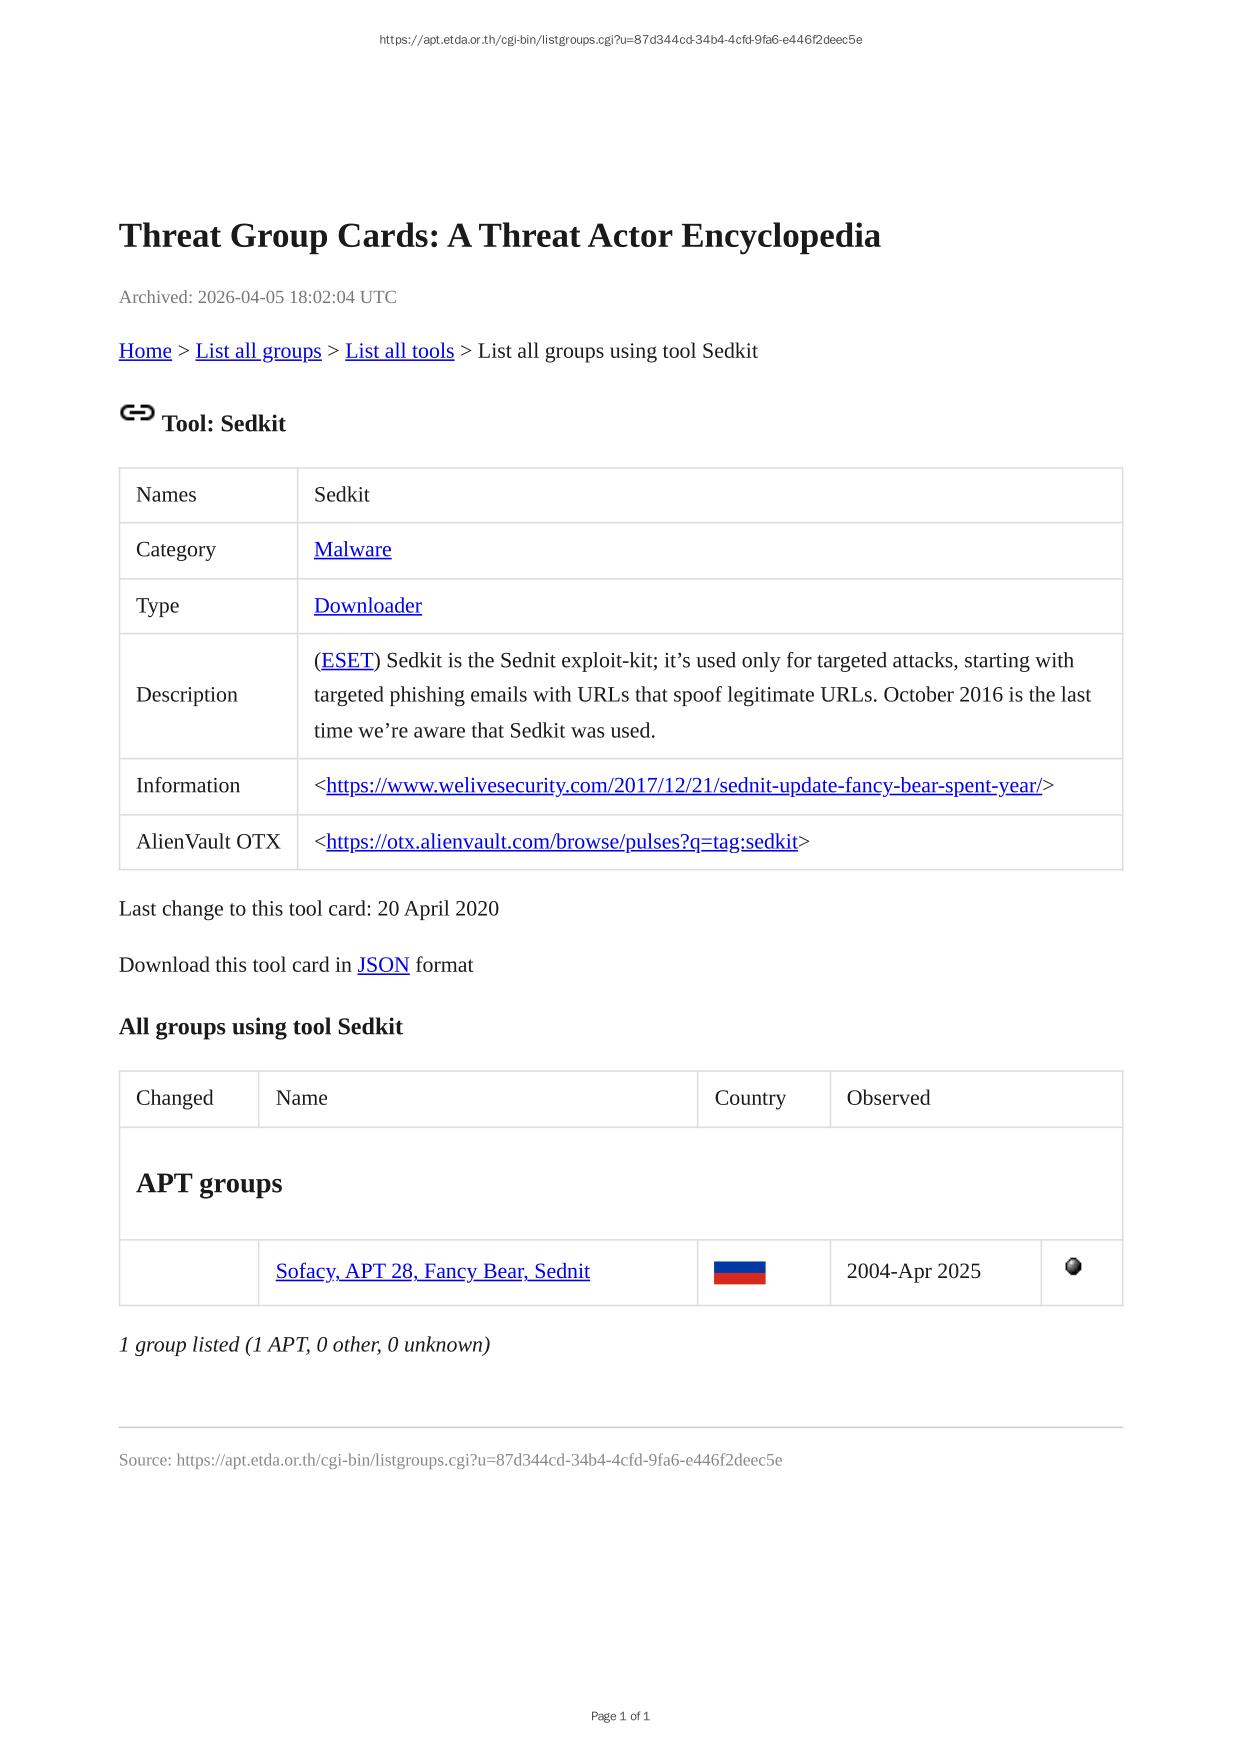Open the Malware category link
Image resolution: width=1242 pixels, height=1756 pixels.
(352, 550)
